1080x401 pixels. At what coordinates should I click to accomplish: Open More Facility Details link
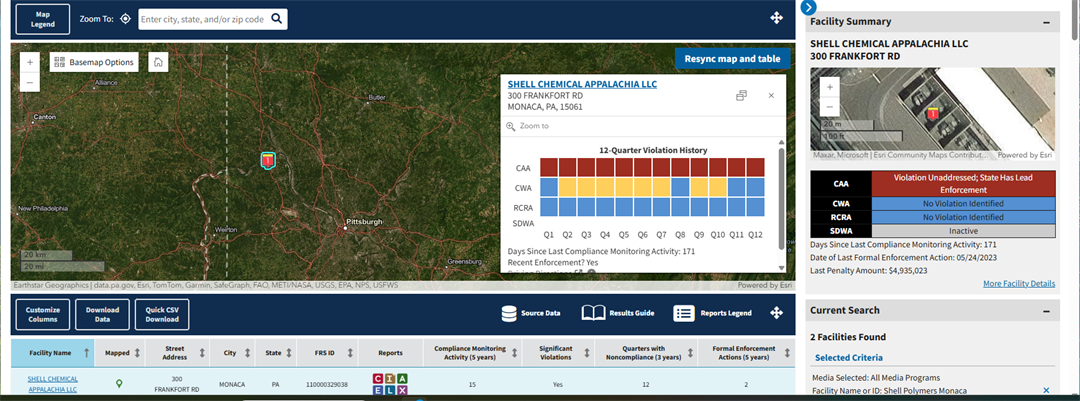pos(1018,284)
